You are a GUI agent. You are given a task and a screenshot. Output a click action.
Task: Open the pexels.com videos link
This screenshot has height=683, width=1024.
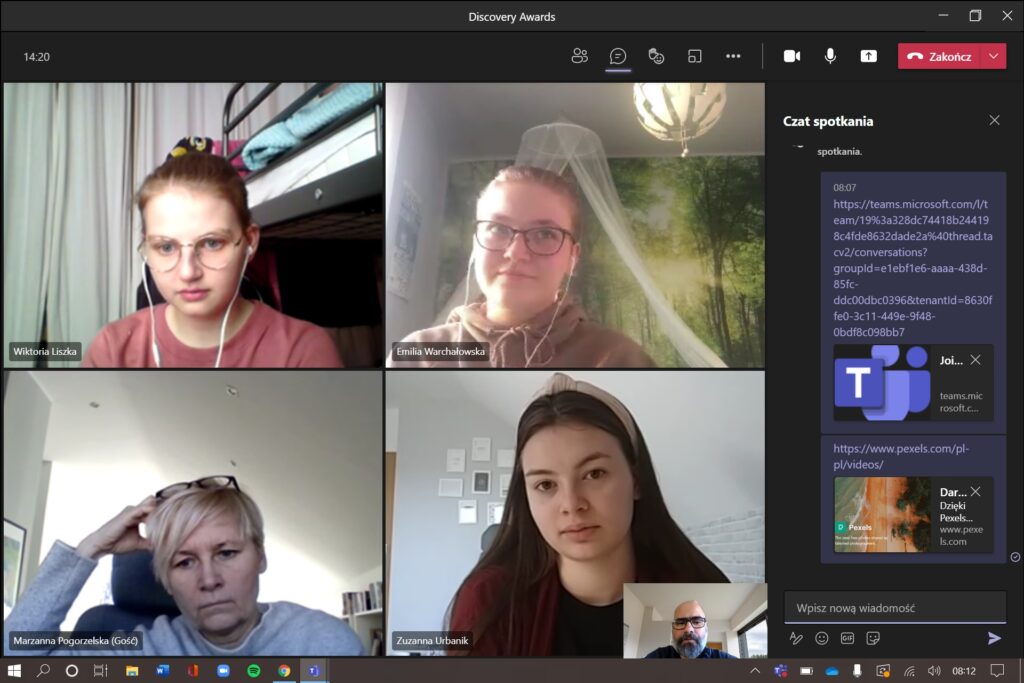pos(900,457)
